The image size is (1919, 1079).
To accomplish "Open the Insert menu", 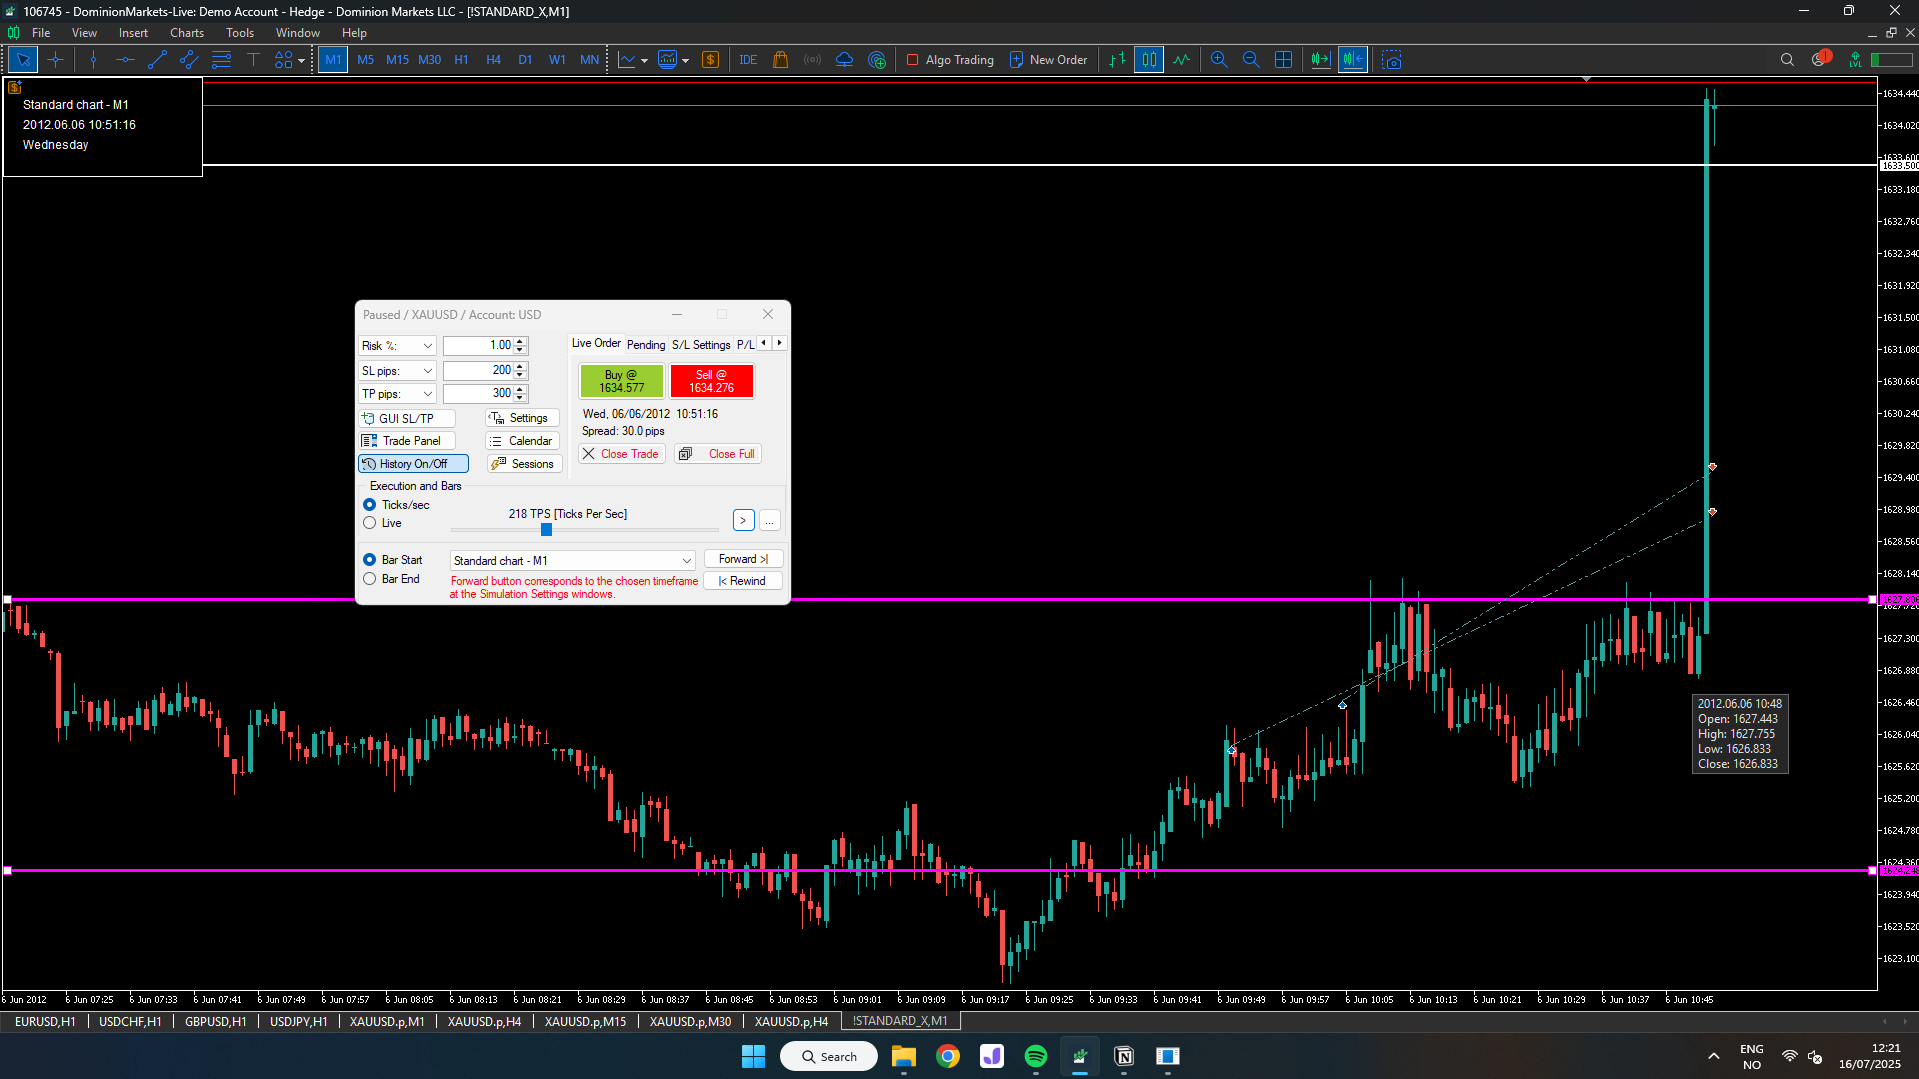I will tap(133, 33).
